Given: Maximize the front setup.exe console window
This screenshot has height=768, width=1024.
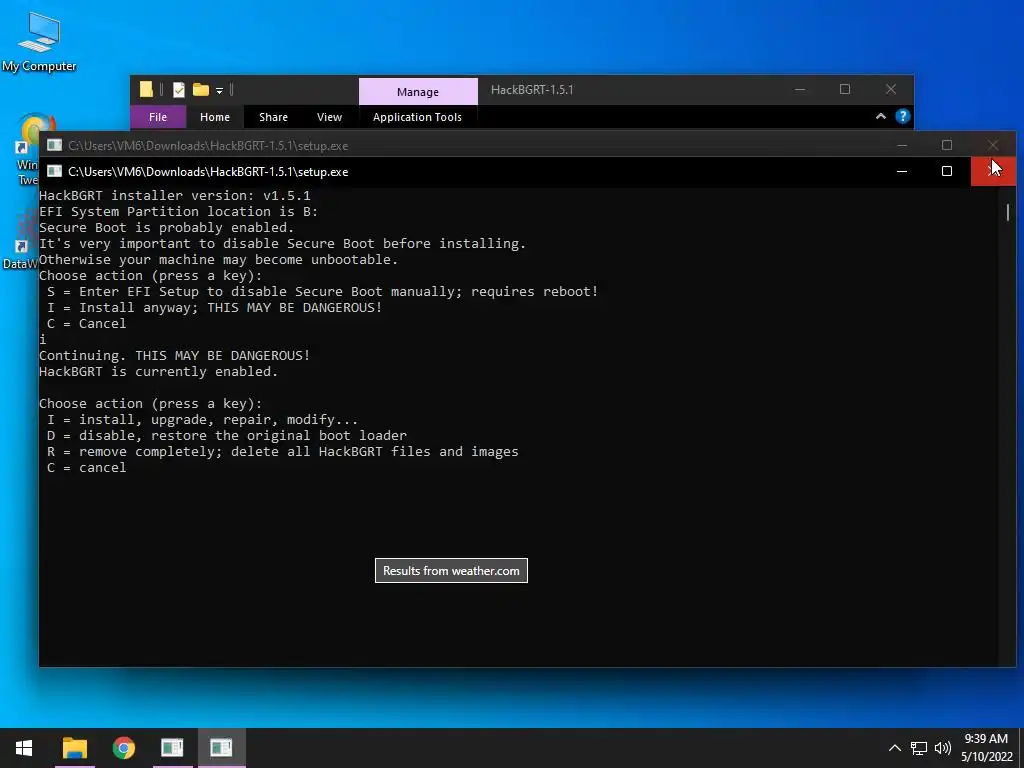Looking at the screenshot, I should [947, 171].
